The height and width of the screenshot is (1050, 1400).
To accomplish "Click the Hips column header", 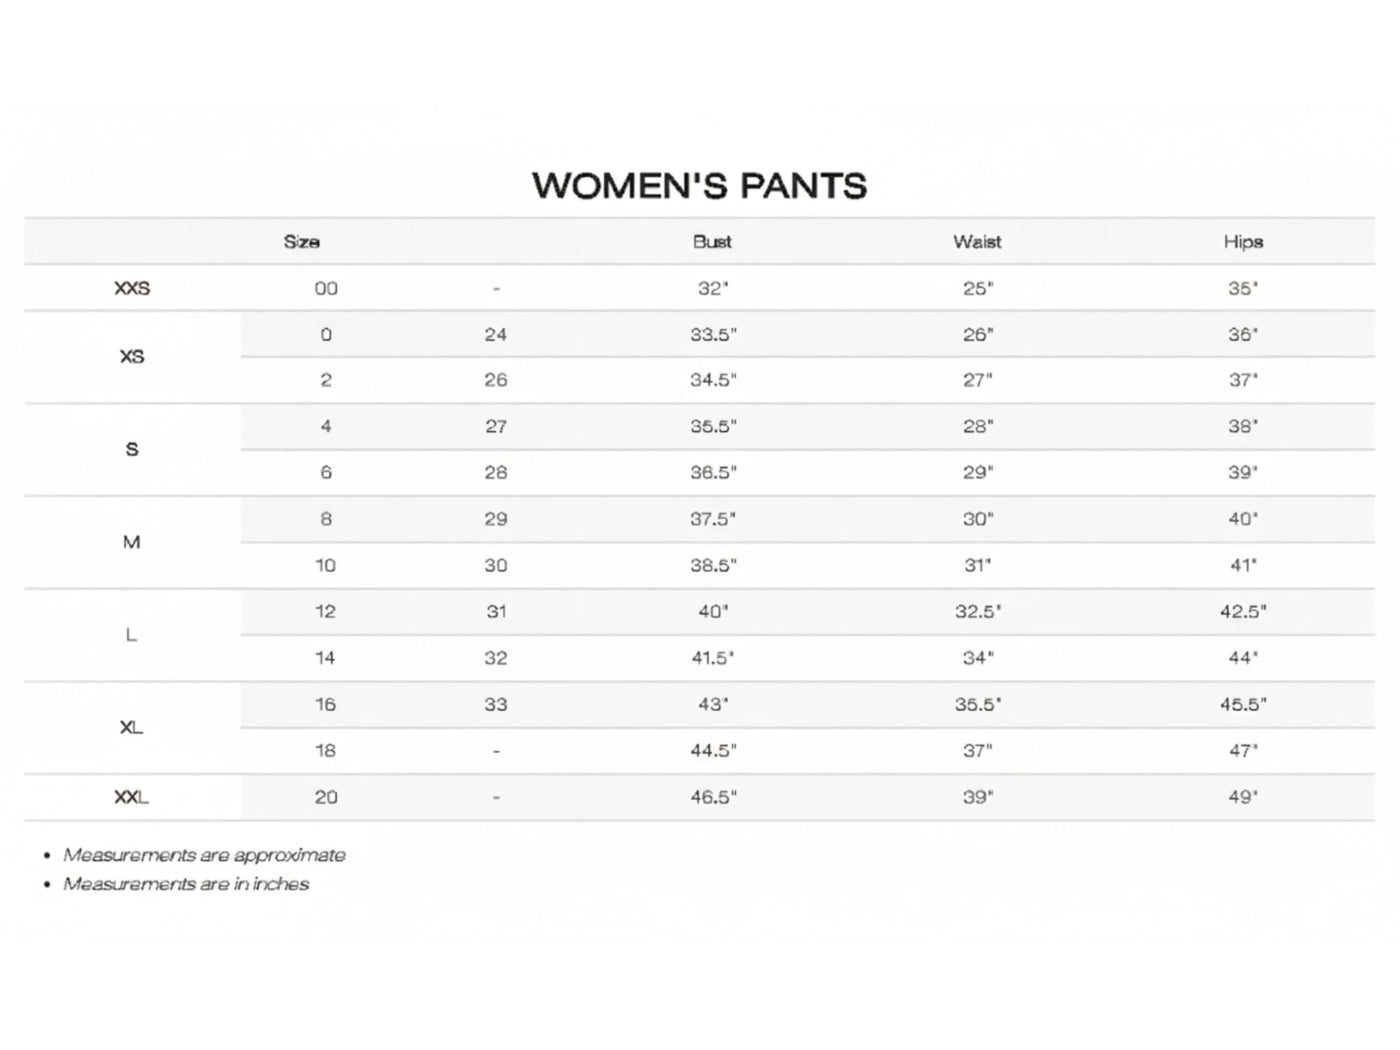I will pyautogui.click(x=1243, y=242).
